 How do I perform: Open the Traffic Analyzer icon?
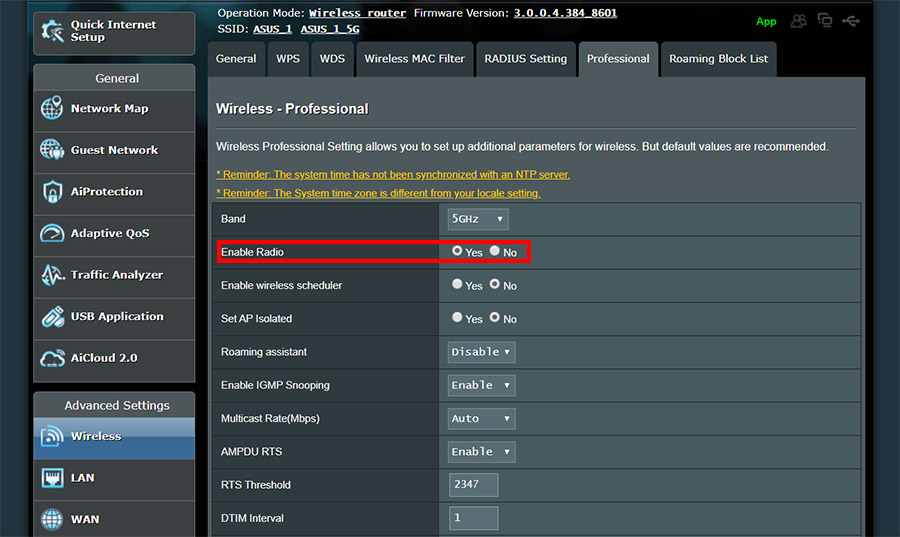(52, 275)
